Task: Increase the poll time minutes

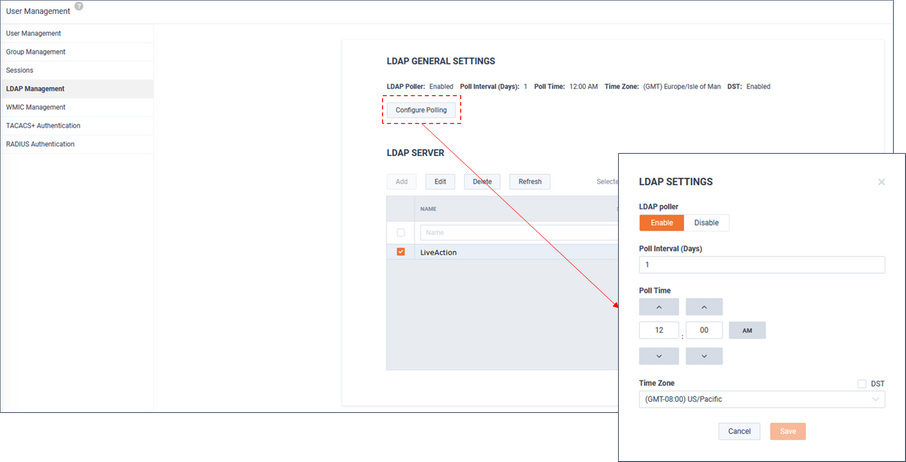Action: tap(704, 307)
